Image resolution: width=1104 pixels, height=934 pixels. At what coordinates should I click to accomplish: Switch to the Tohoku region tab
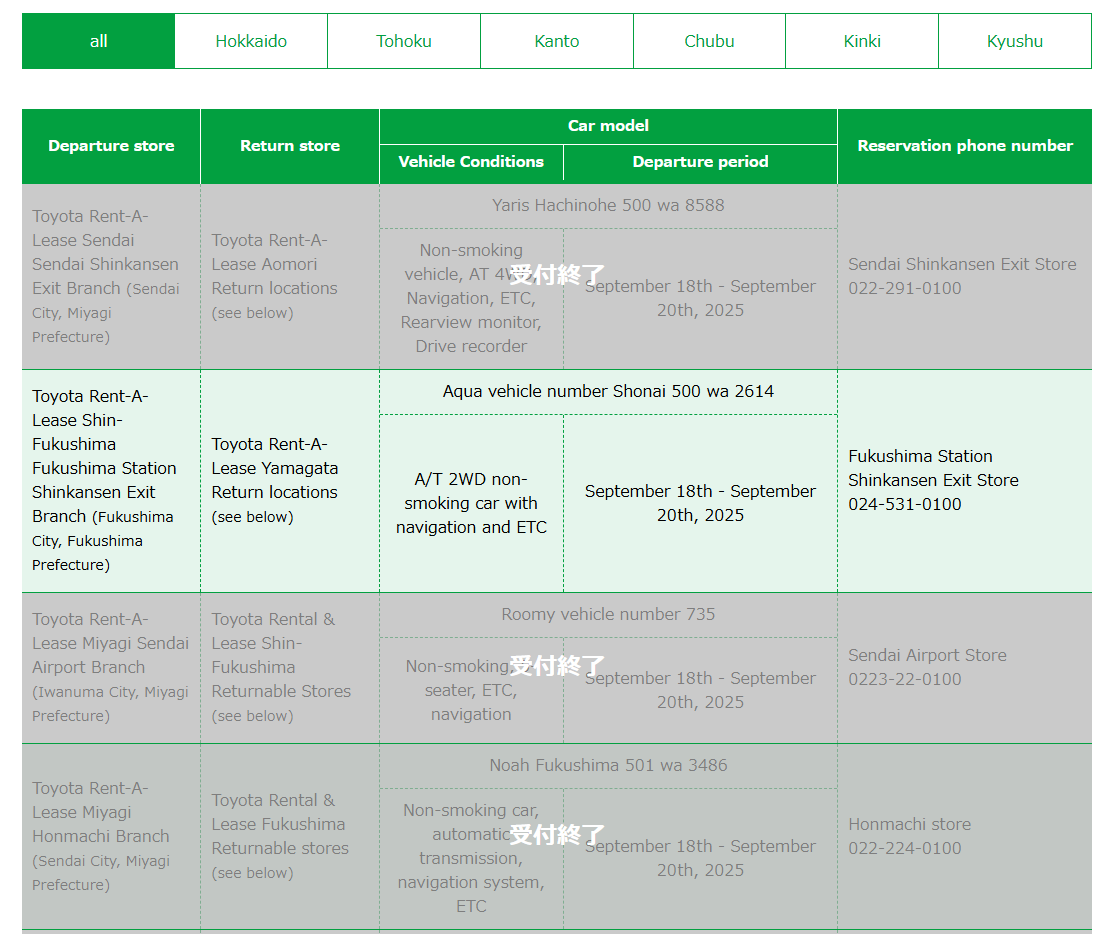(x=403, y=41)
